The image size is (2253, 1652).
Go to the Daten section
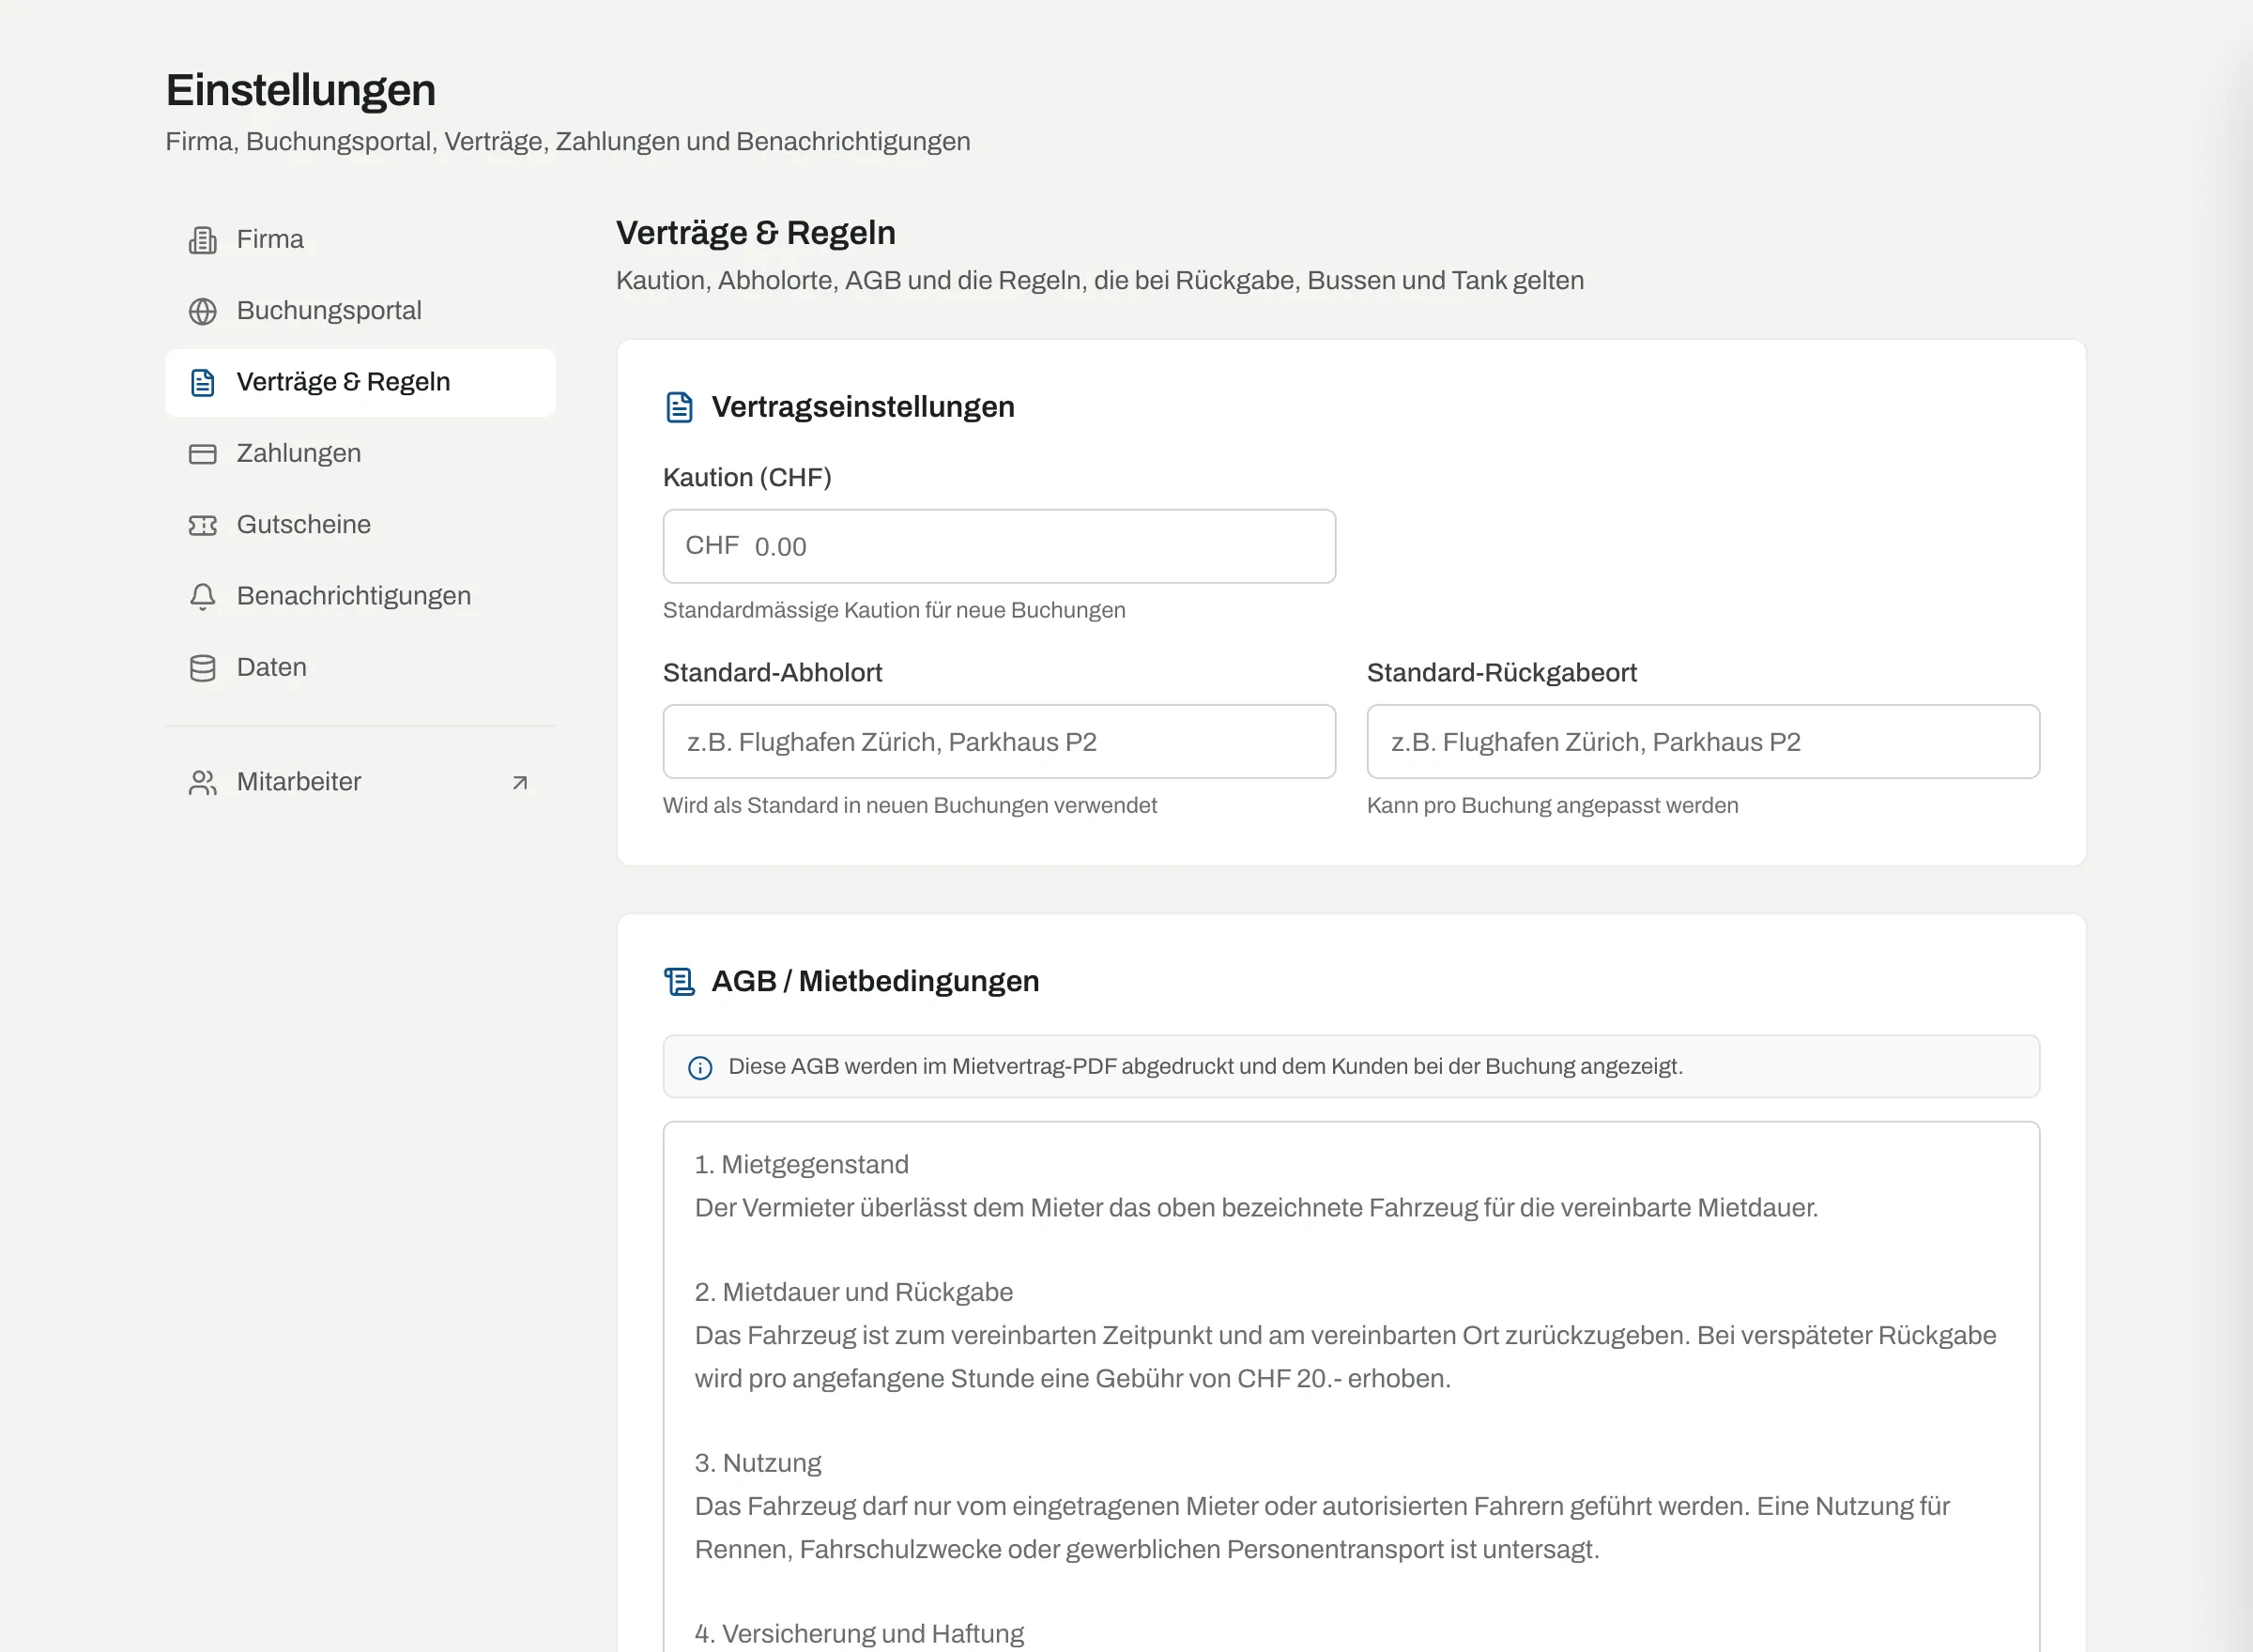(360, 668)
